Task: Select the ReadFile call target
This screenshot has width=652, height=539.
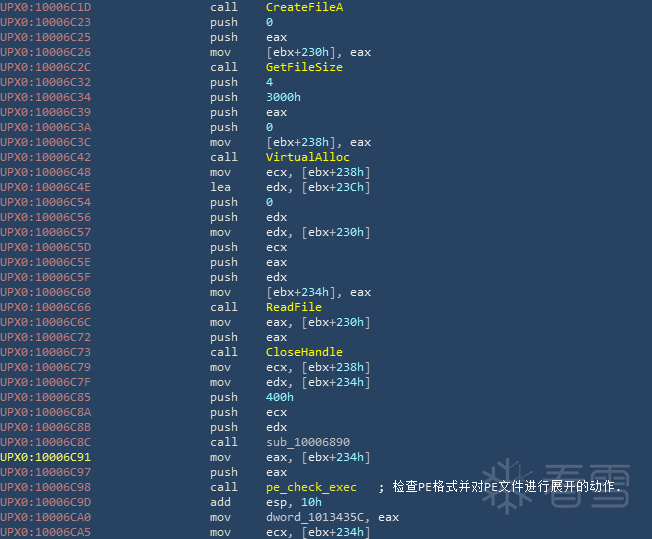Action: [x=294, y=307]
